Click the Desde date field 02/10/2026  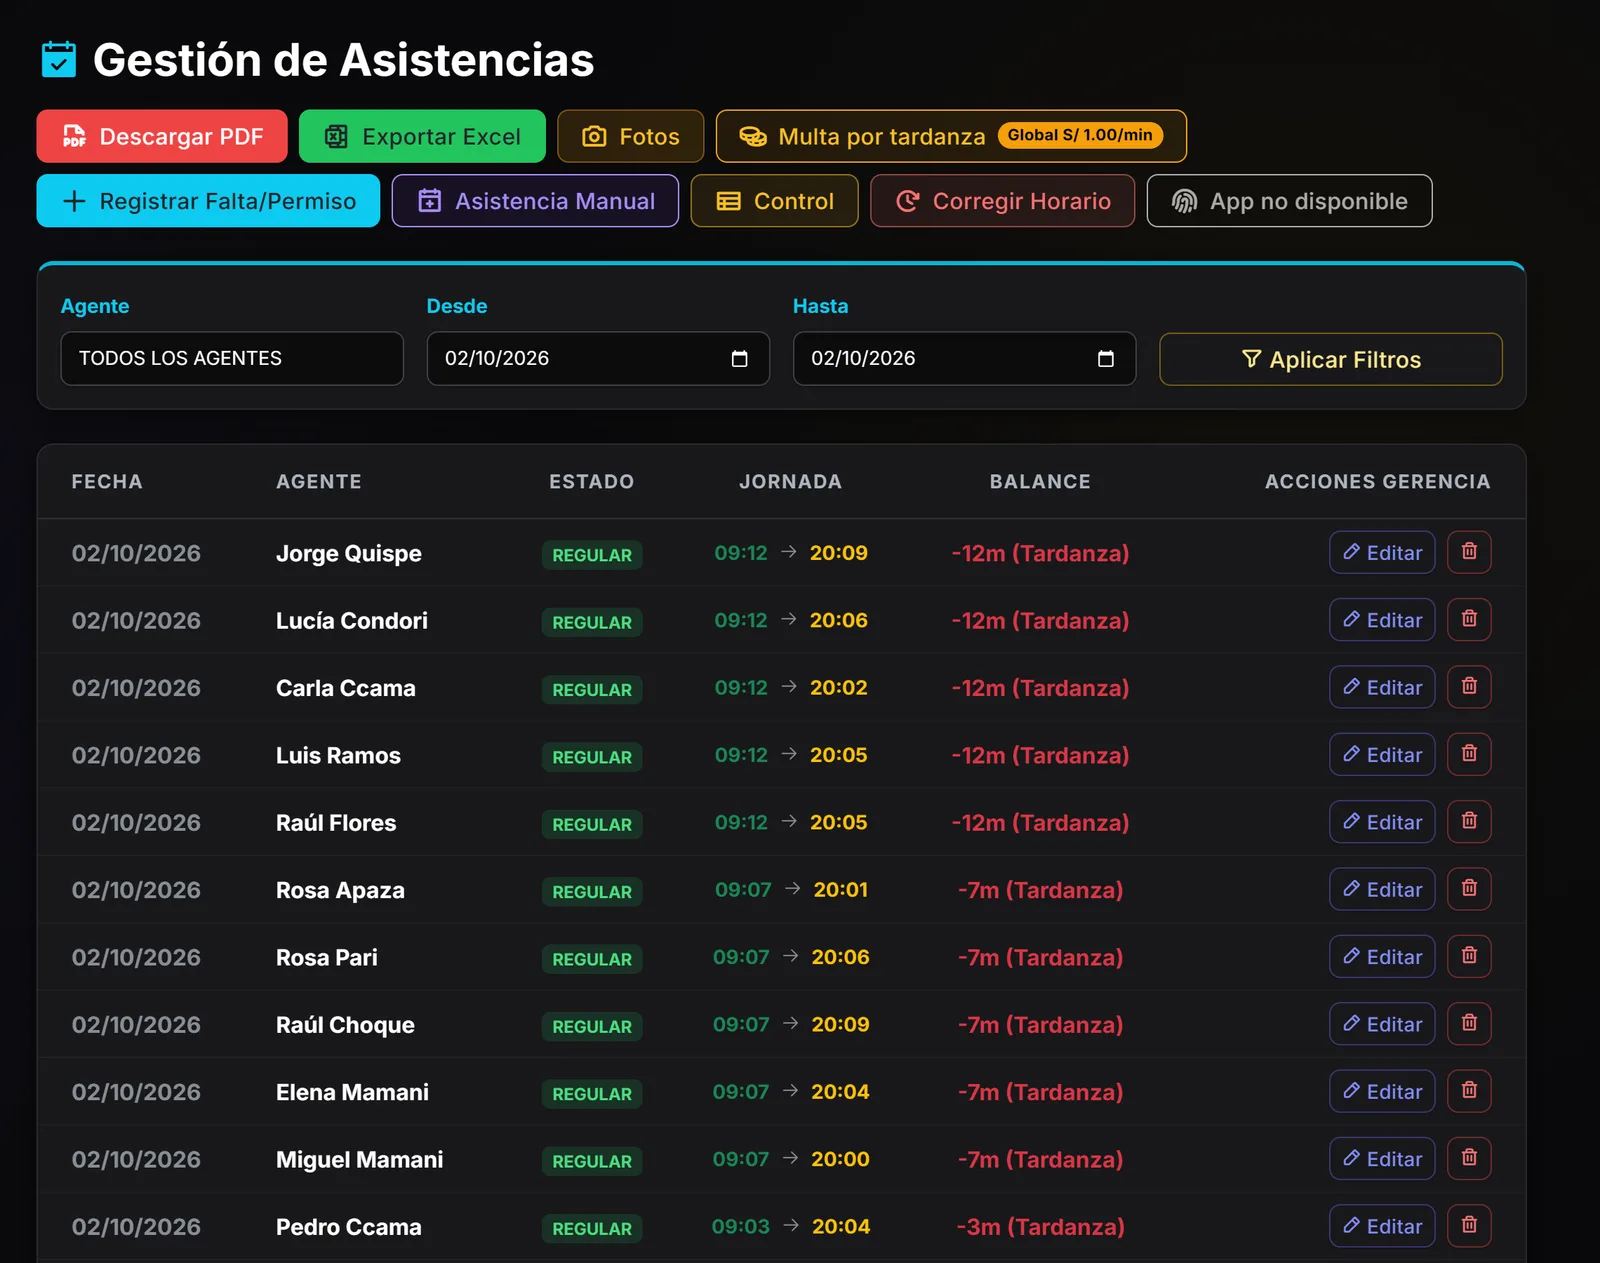[598, 358]
